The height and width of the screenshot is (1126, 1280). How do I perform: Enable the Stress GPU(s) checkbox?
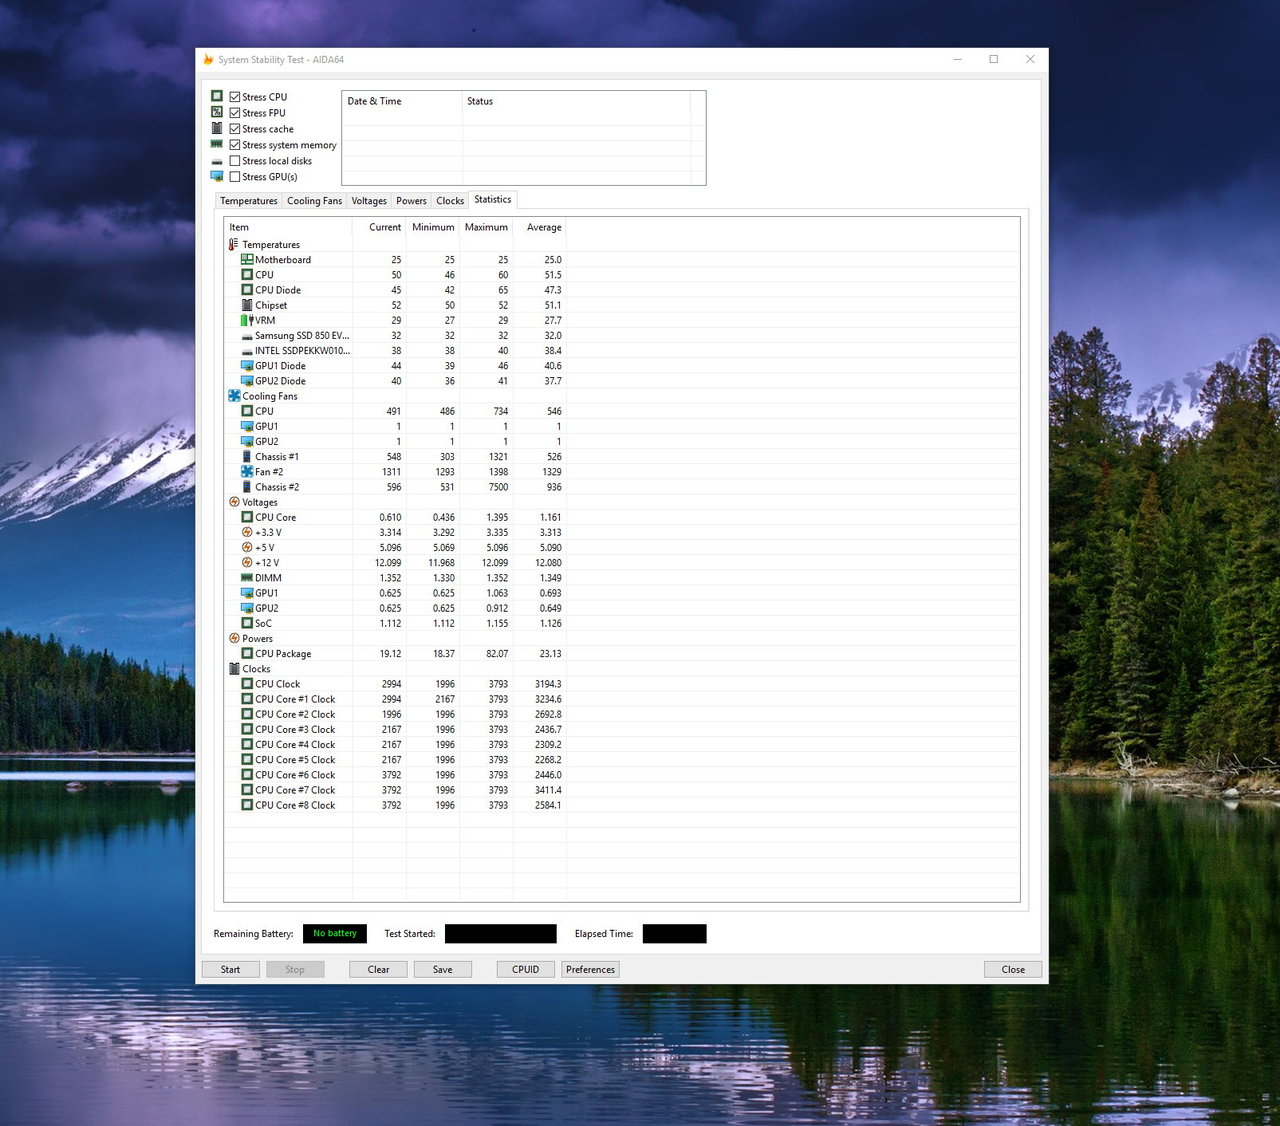pos(235,177)
